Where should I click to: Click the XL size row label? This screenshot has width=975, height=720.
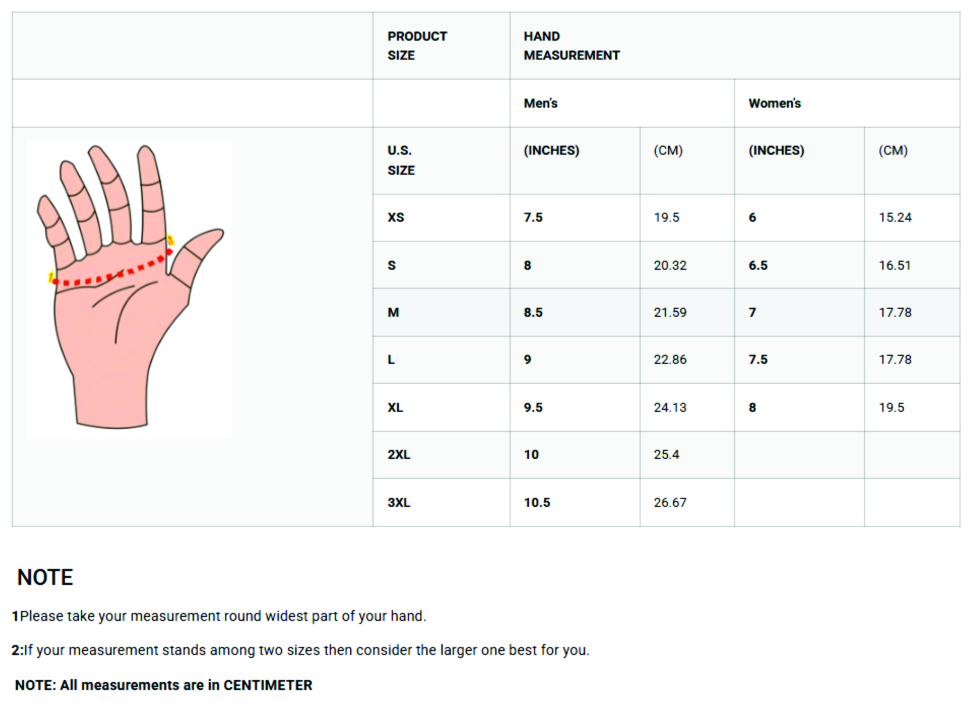396,408
